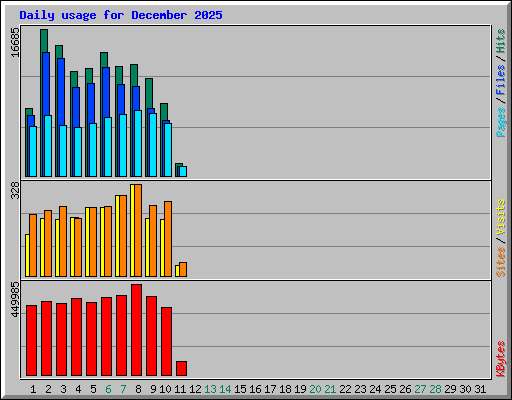Viewport: 512px width, 400px height.
Task: Click green weekend day 6 label
Action: click(108, 389)
